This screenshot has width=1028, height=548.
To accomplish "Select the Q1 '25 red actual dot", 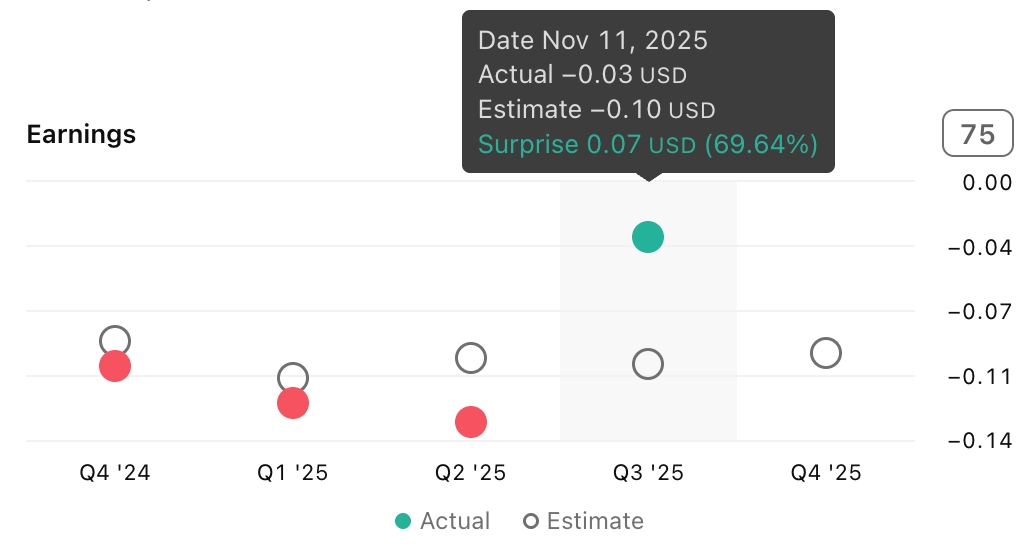I will click(x=293, y=404).
